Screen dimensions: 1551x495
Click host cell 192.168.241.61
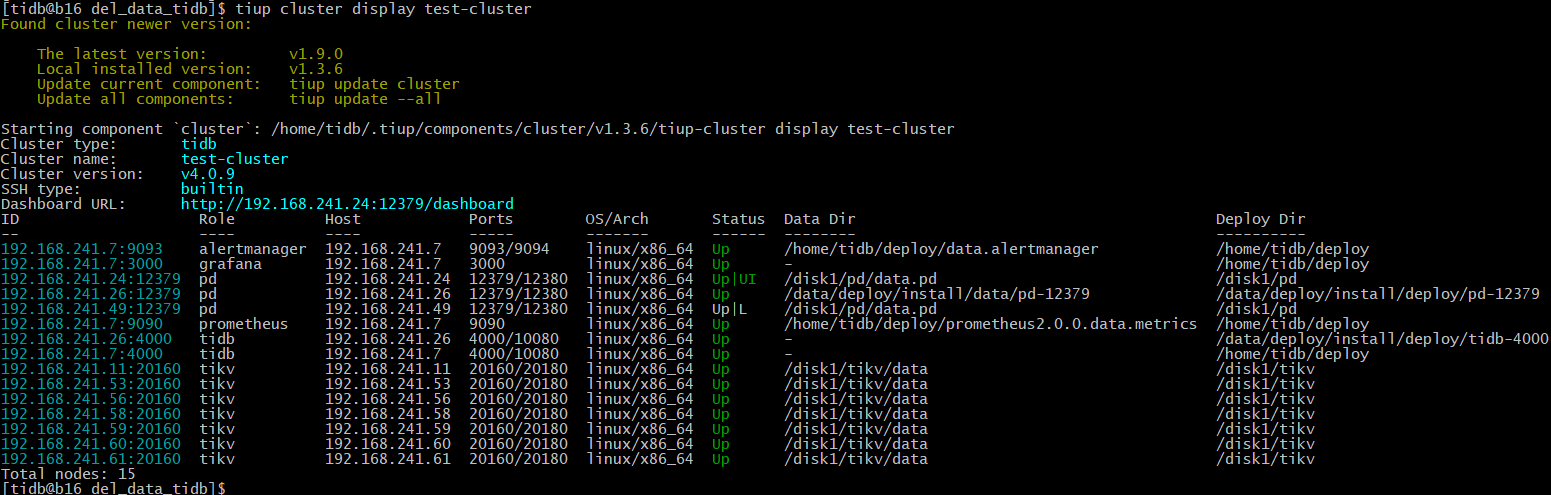pyautogui.click(x=388, y=459)
